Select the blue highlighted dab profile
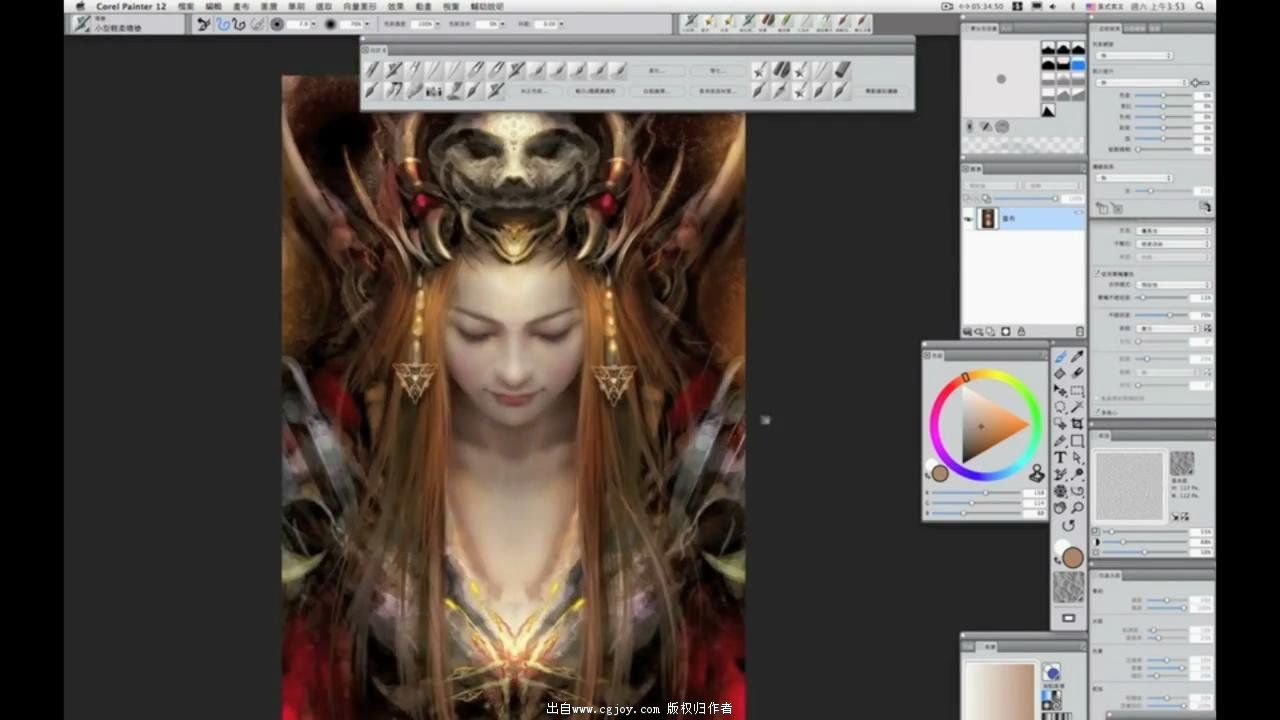 pyautogui.click(x=1078, y=64)
